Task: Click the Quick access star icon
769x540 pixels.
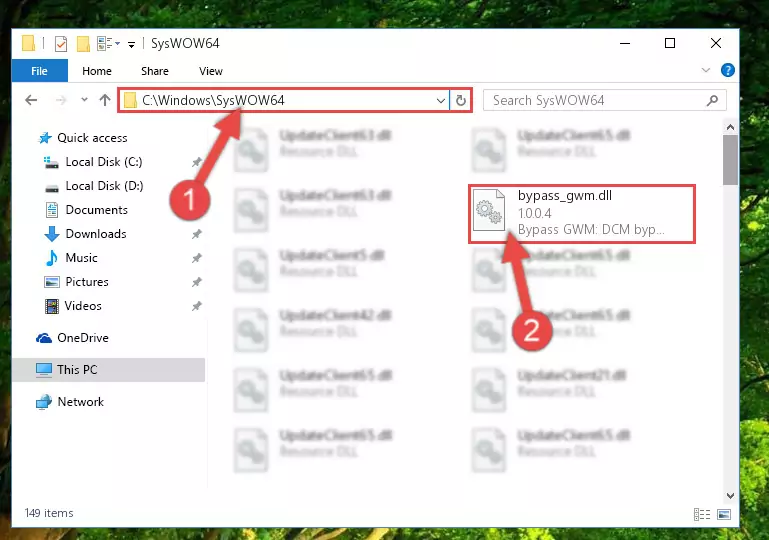Action: pos(45,138)
